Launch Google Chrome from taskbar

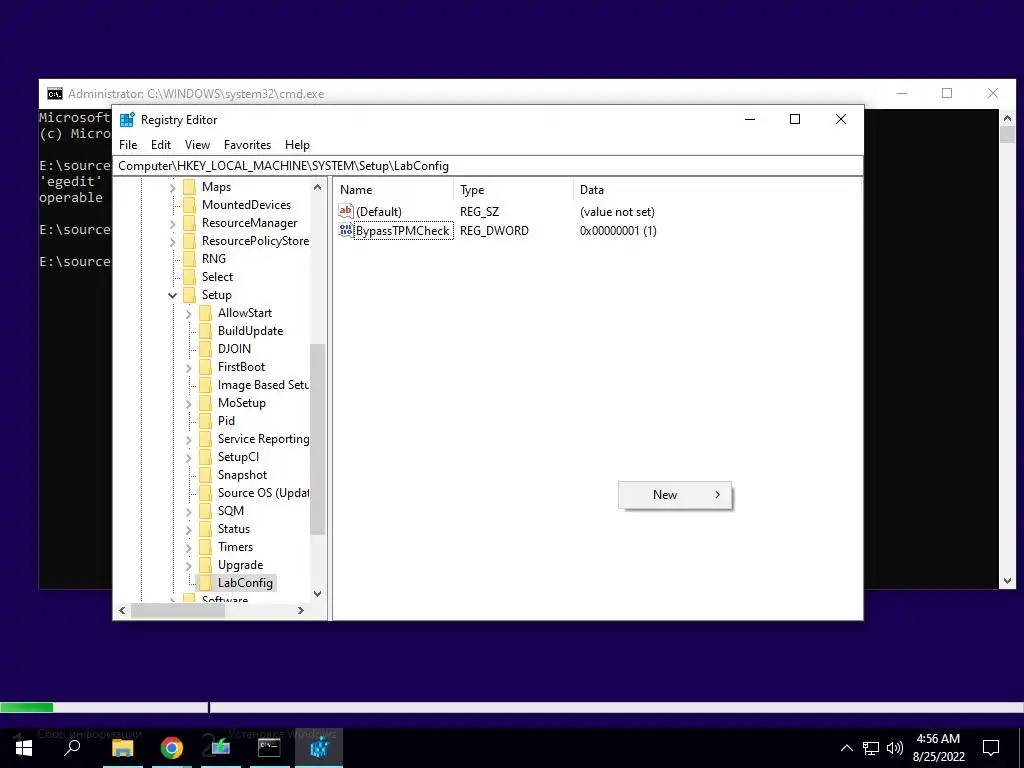[172, 748]
